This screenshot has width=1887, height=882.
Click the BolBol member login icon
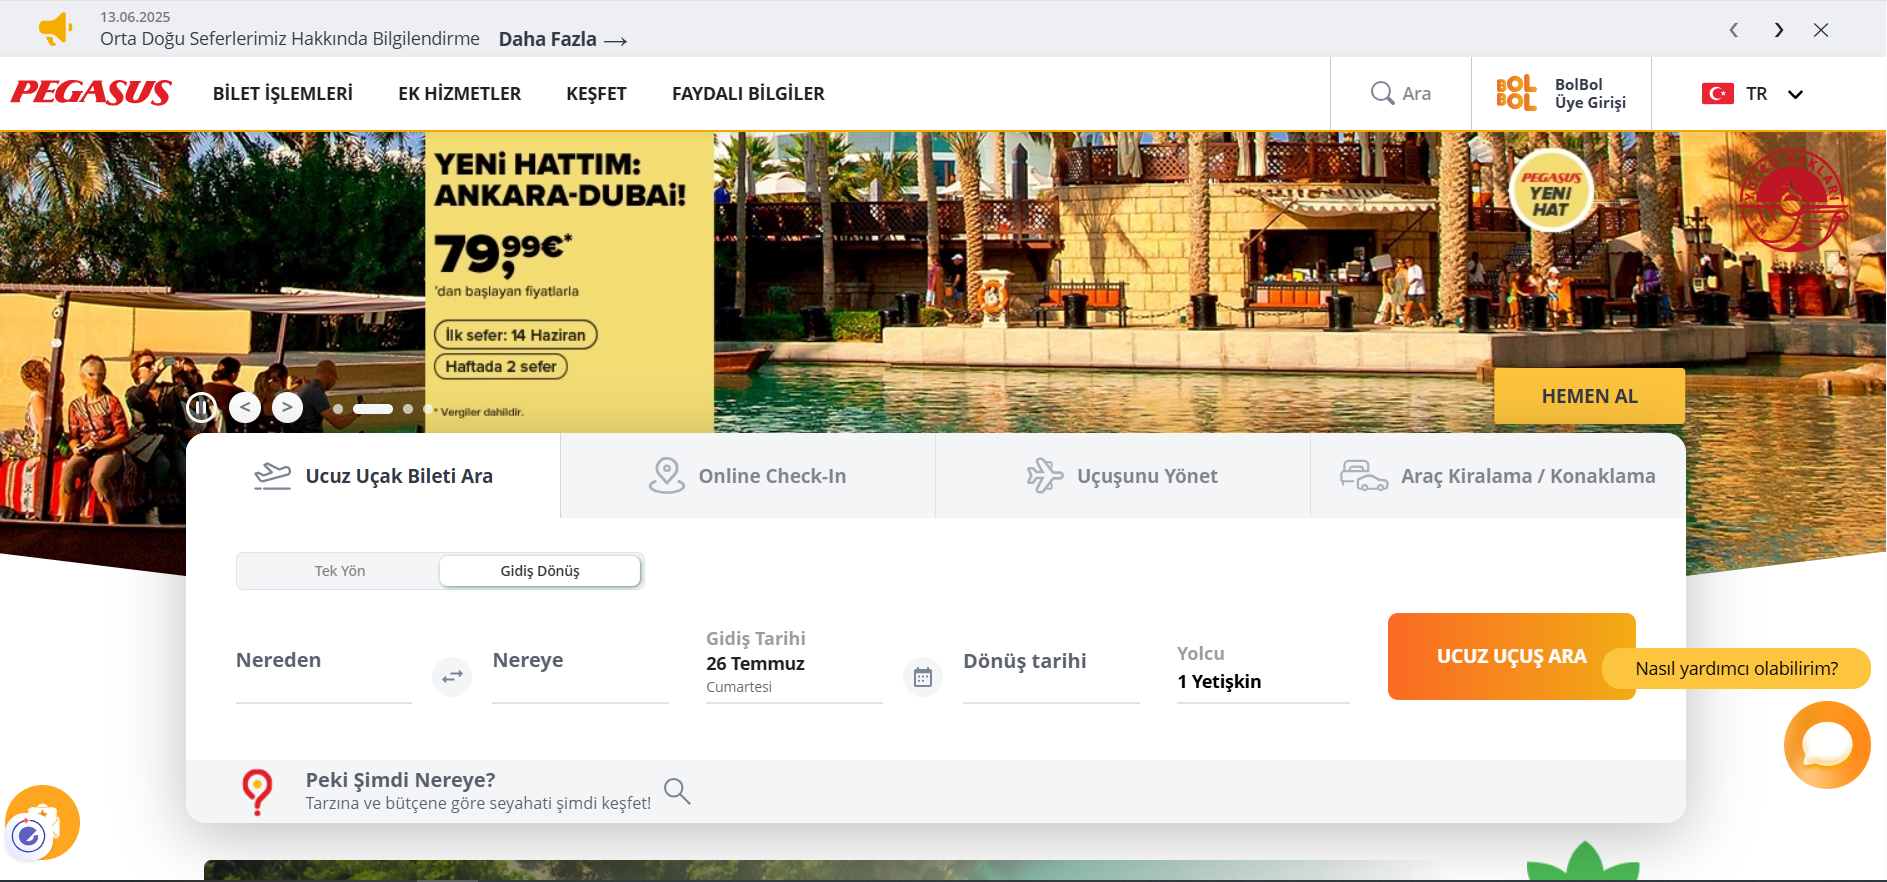point(1515,93)
